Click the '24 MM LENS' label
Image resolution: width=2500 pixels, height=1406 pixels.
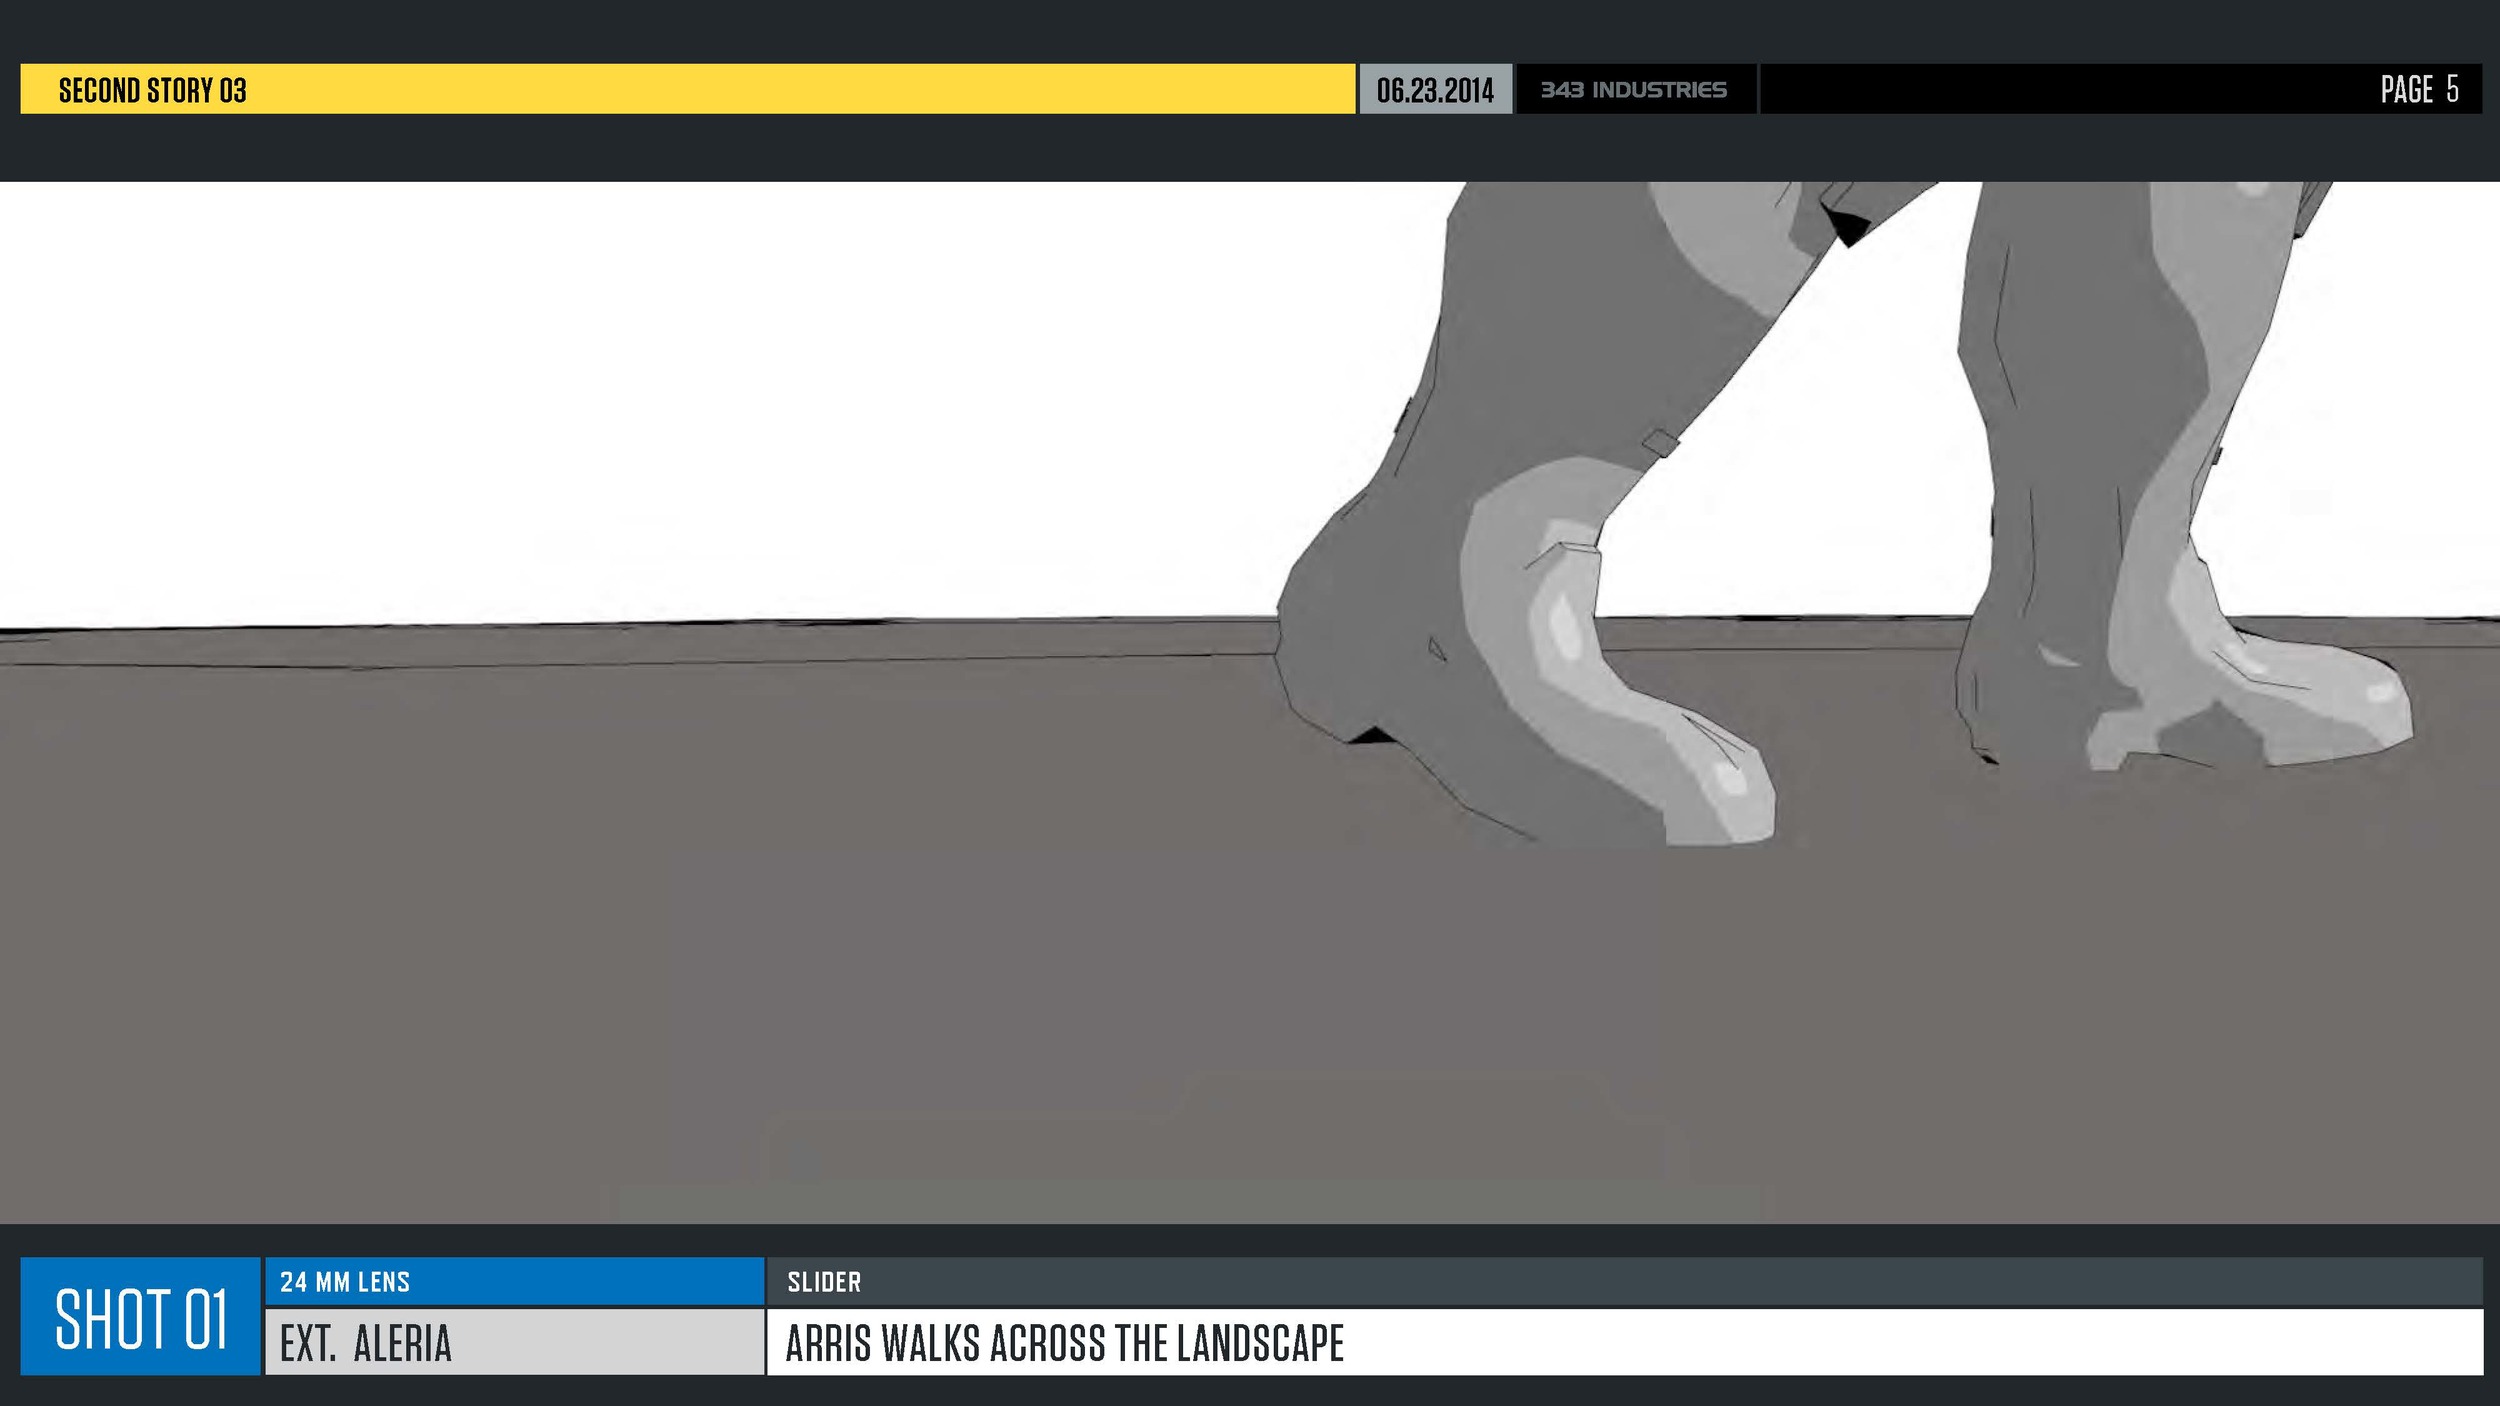pyautogui.click(x=345, y=1282)
